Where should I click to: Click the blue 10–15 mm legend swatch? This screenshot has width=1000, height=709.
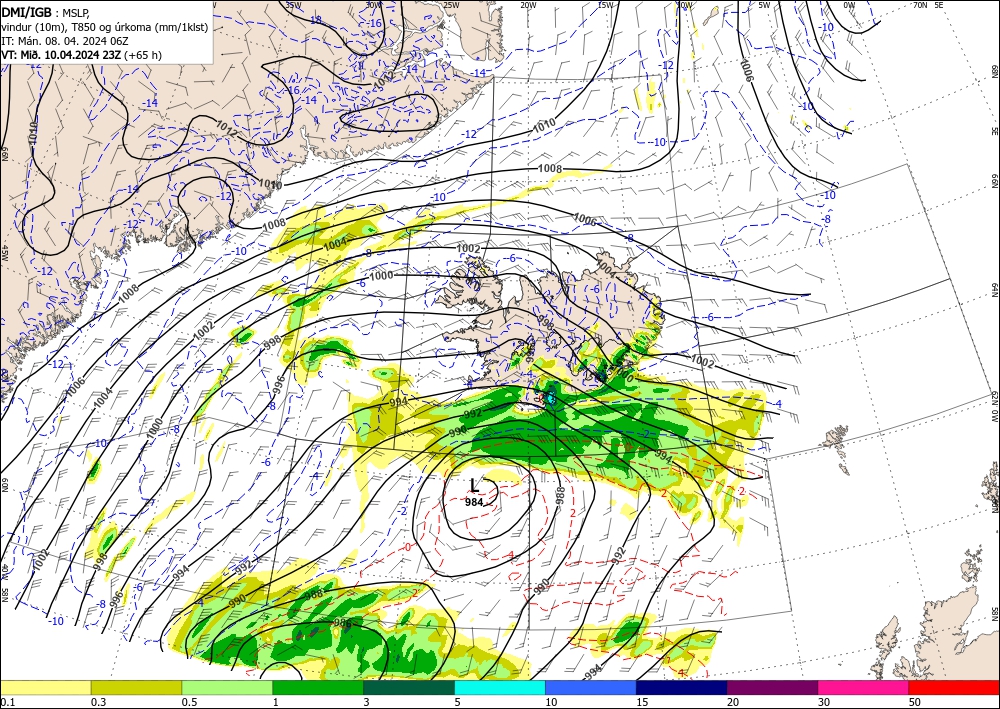click(591, 687)
